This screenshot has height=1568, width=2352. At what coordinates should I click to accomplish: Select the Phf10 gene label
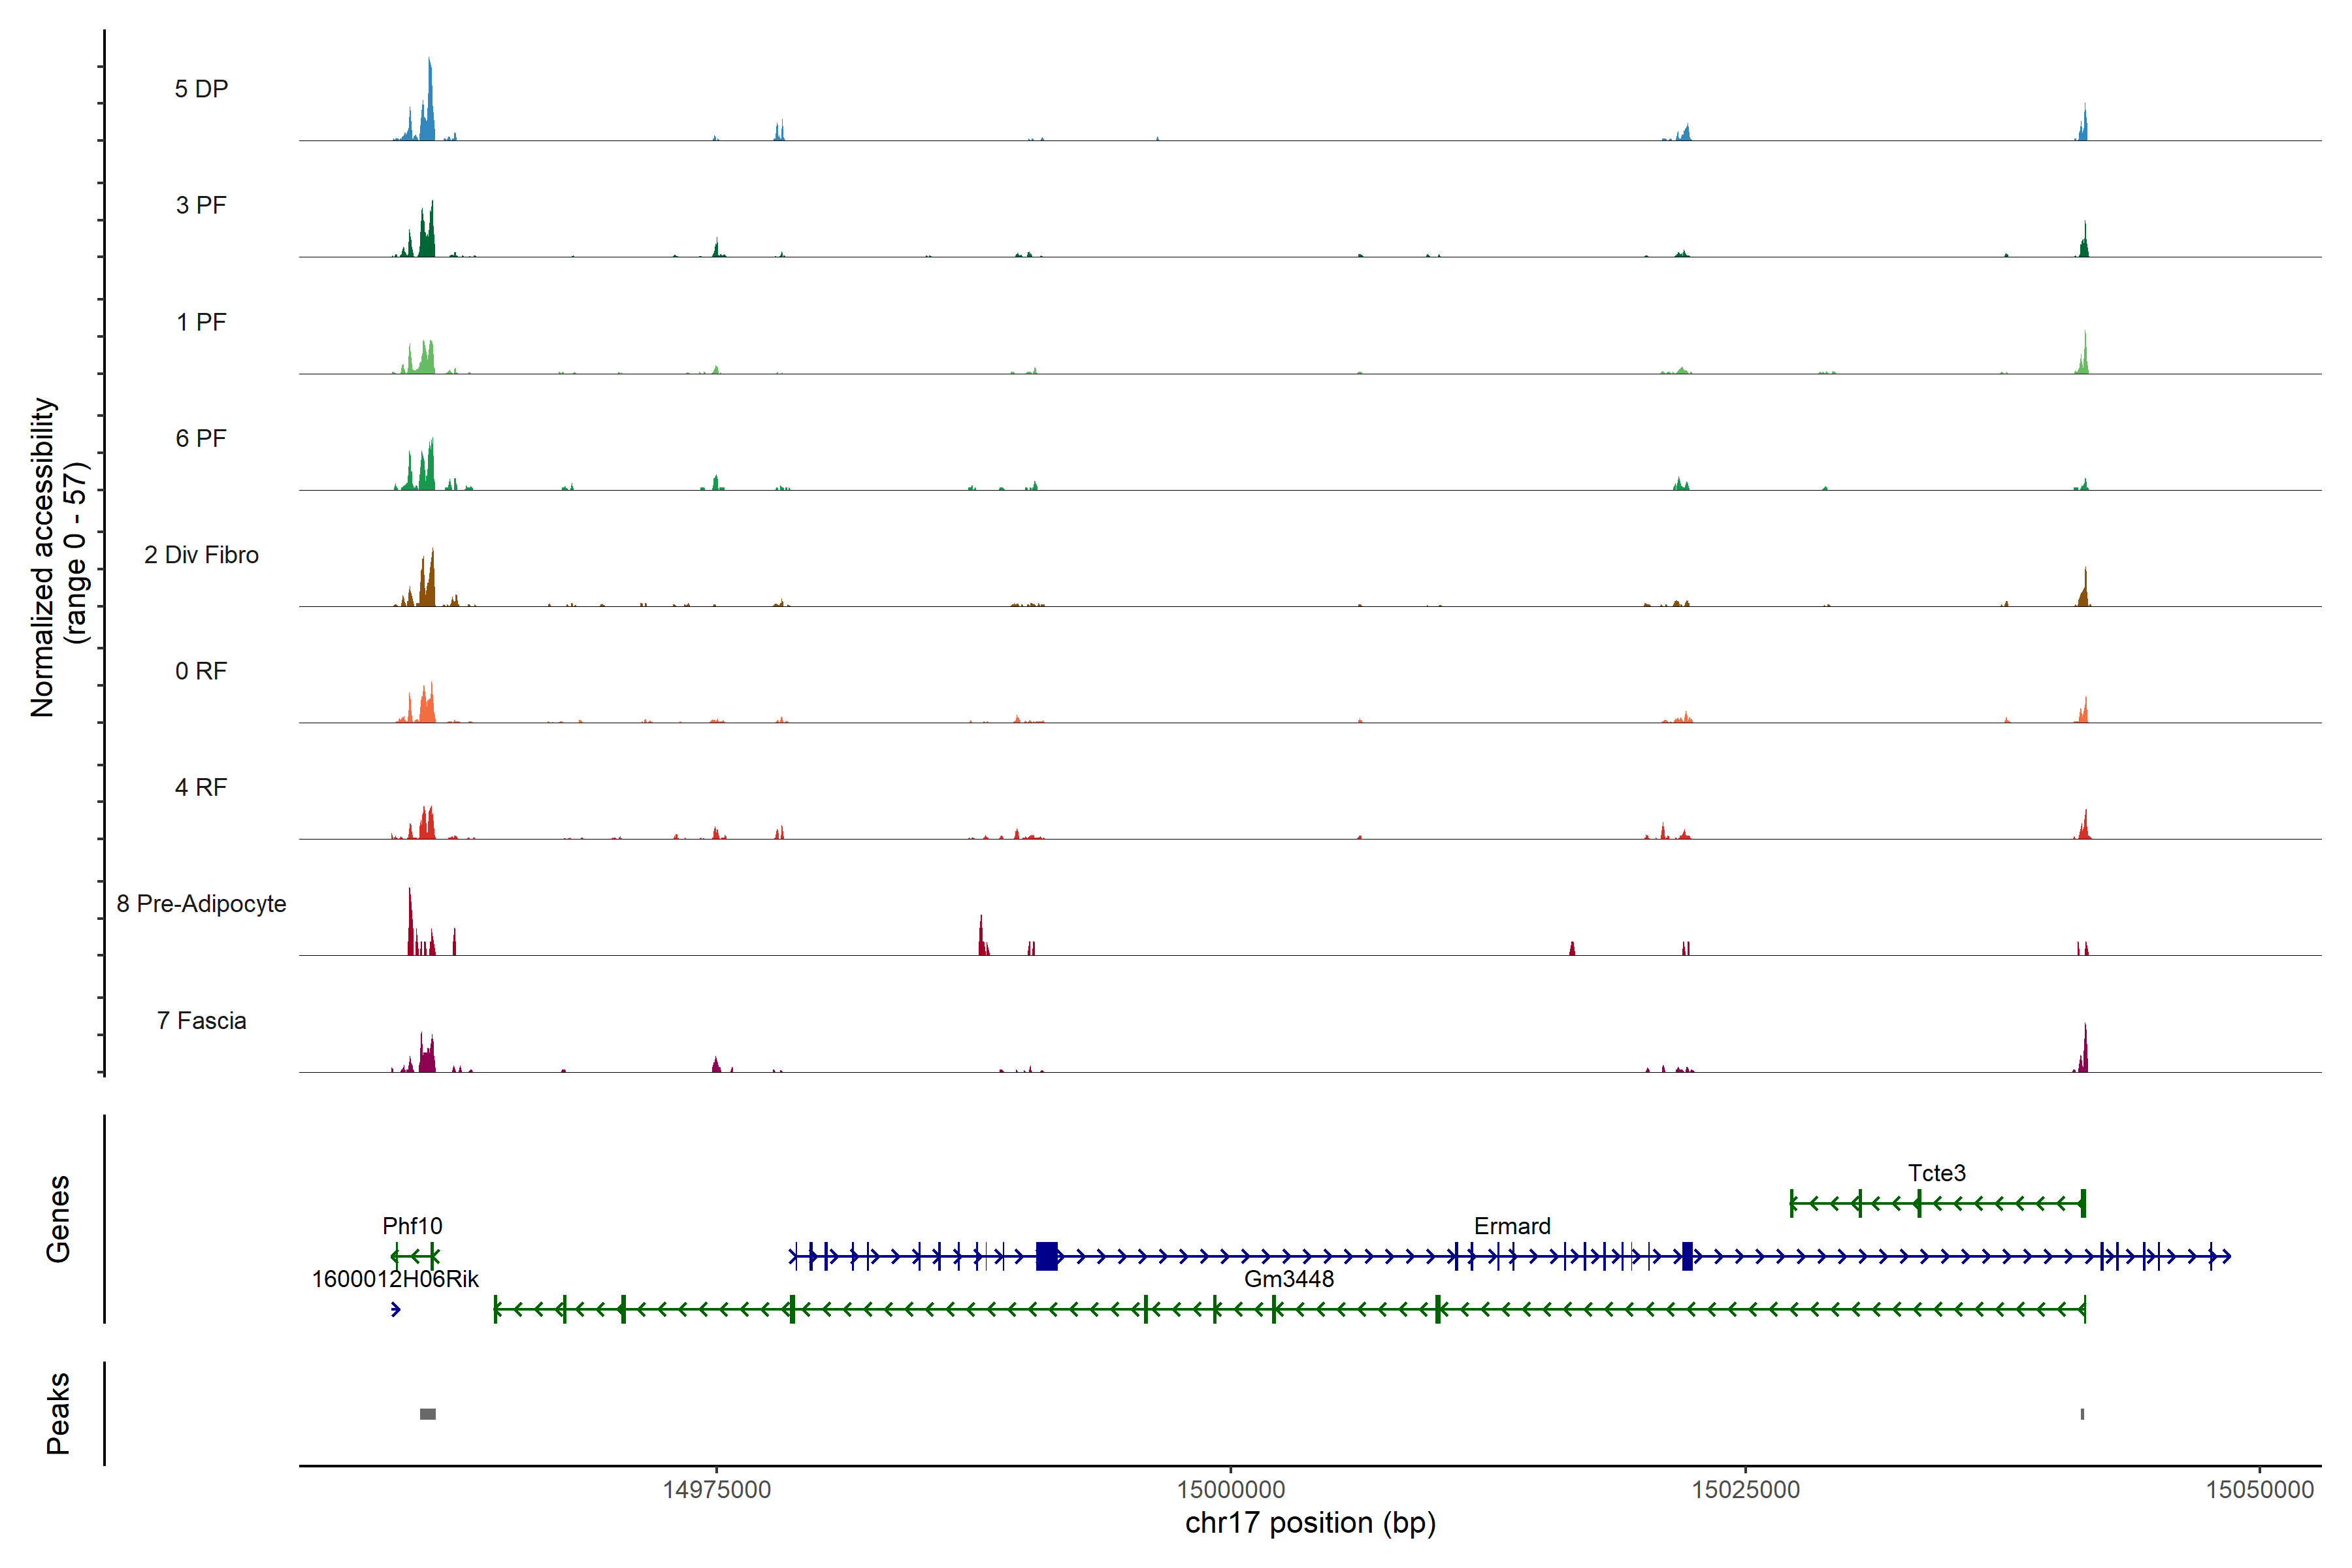[412, 1226]
